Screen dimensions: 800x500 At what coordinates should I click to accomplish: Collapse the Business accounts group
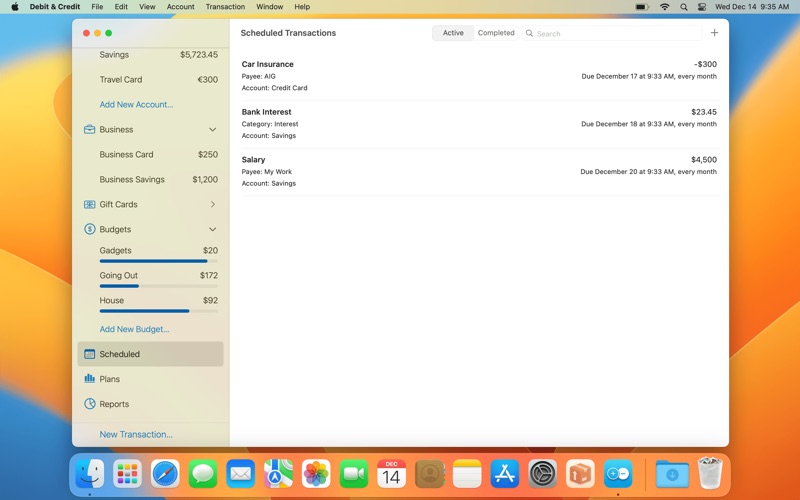coord(213,130)
